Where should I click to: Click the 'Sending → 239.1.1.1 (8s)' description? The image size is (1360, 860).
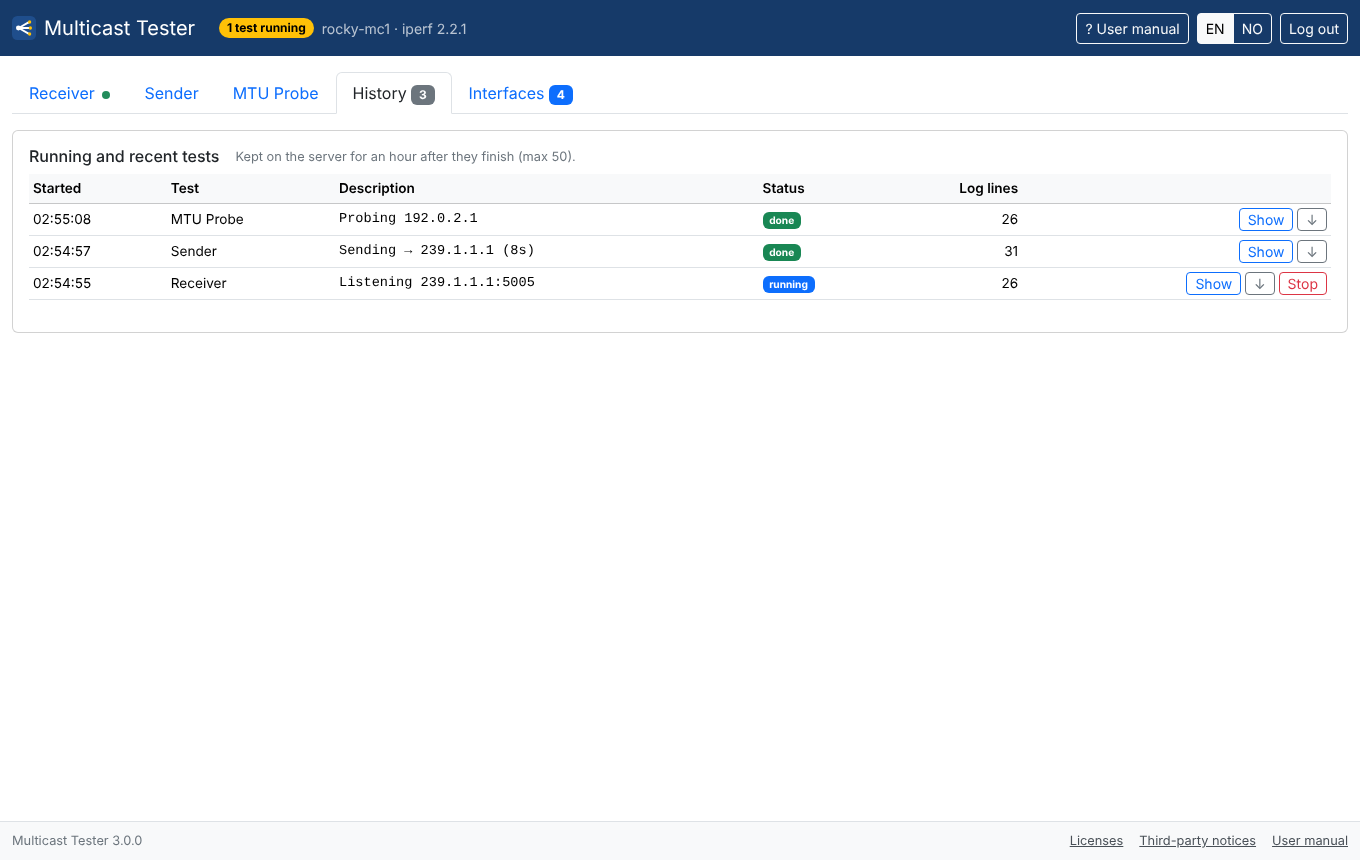(437, 250)
